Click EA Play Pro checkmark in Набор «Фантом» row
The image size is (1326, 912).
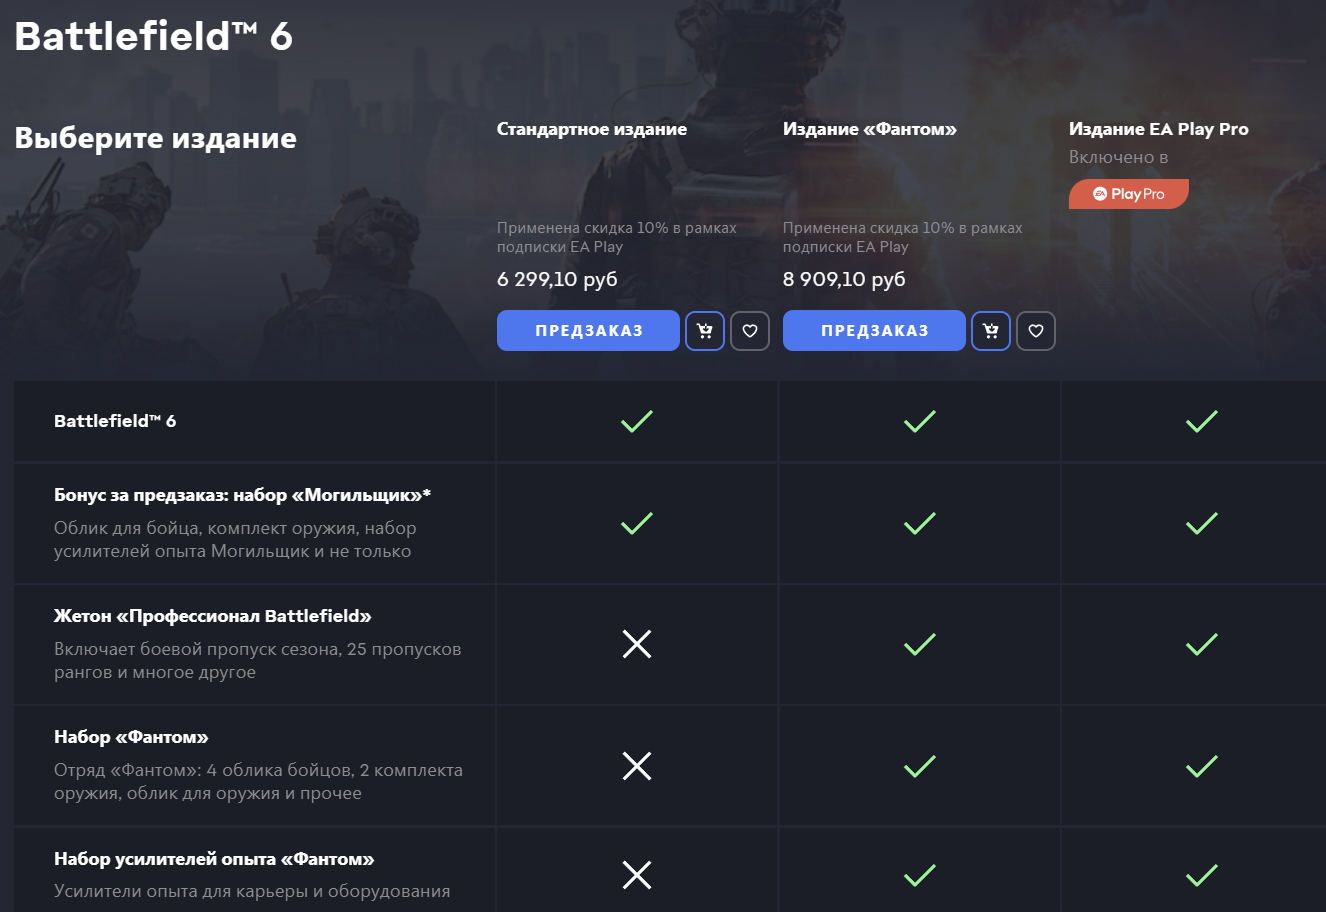point(1202,766)
